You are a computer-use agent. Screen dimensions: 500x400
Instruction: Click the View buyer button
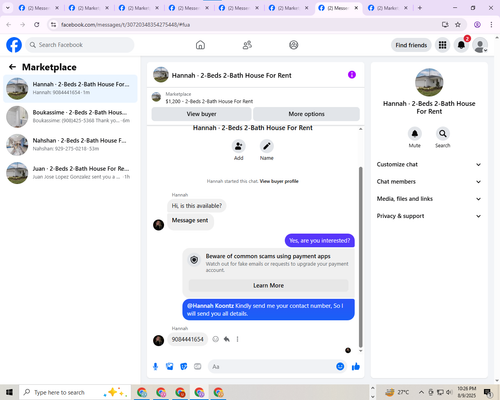pos(201,114)
